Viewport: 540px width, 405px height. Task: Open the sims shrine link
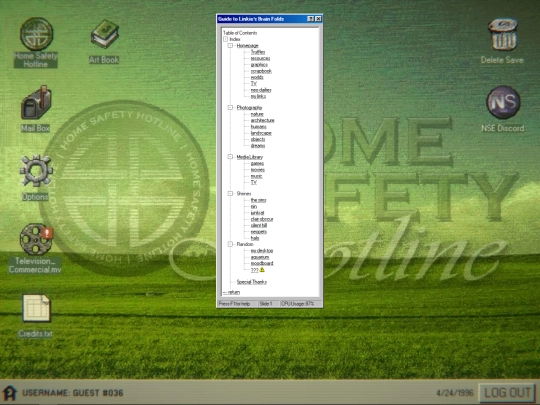click(x=258, y=200)
